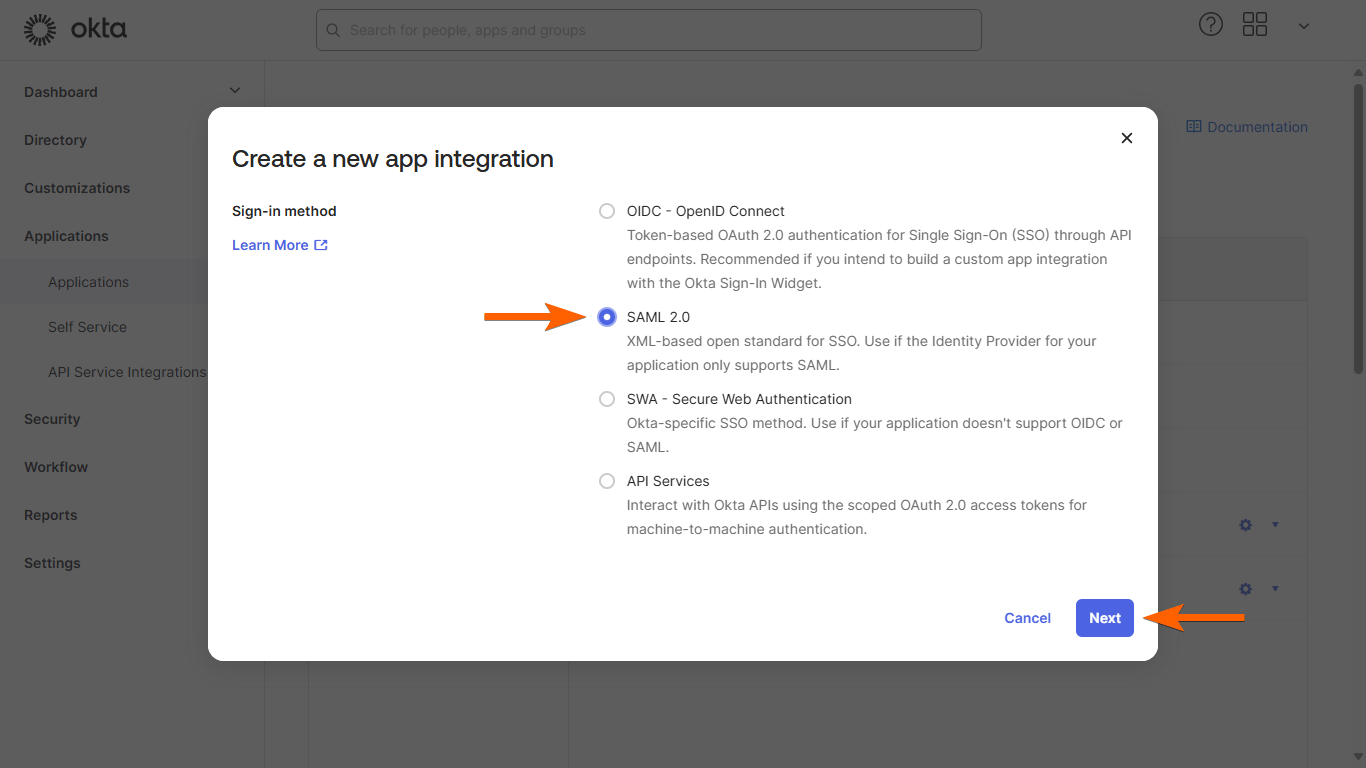Click the Learn More external link icon
This screenshot has height=768, width=1366.
[x=321, y=245]
